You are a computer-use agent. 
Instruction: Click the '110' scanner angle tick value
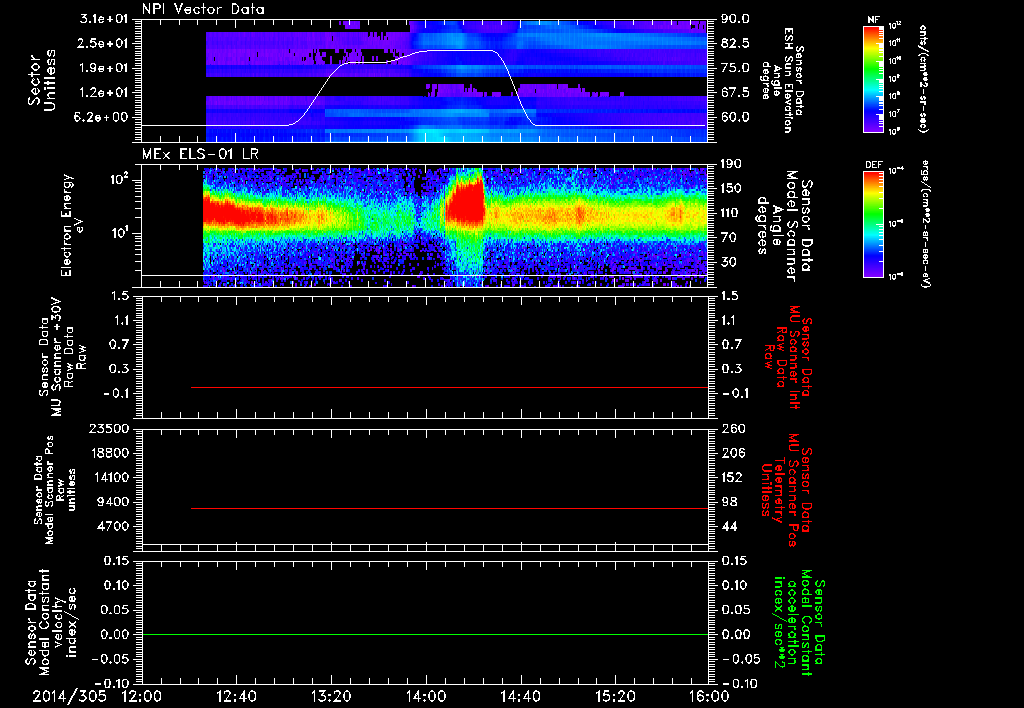(x=731, y=213)
